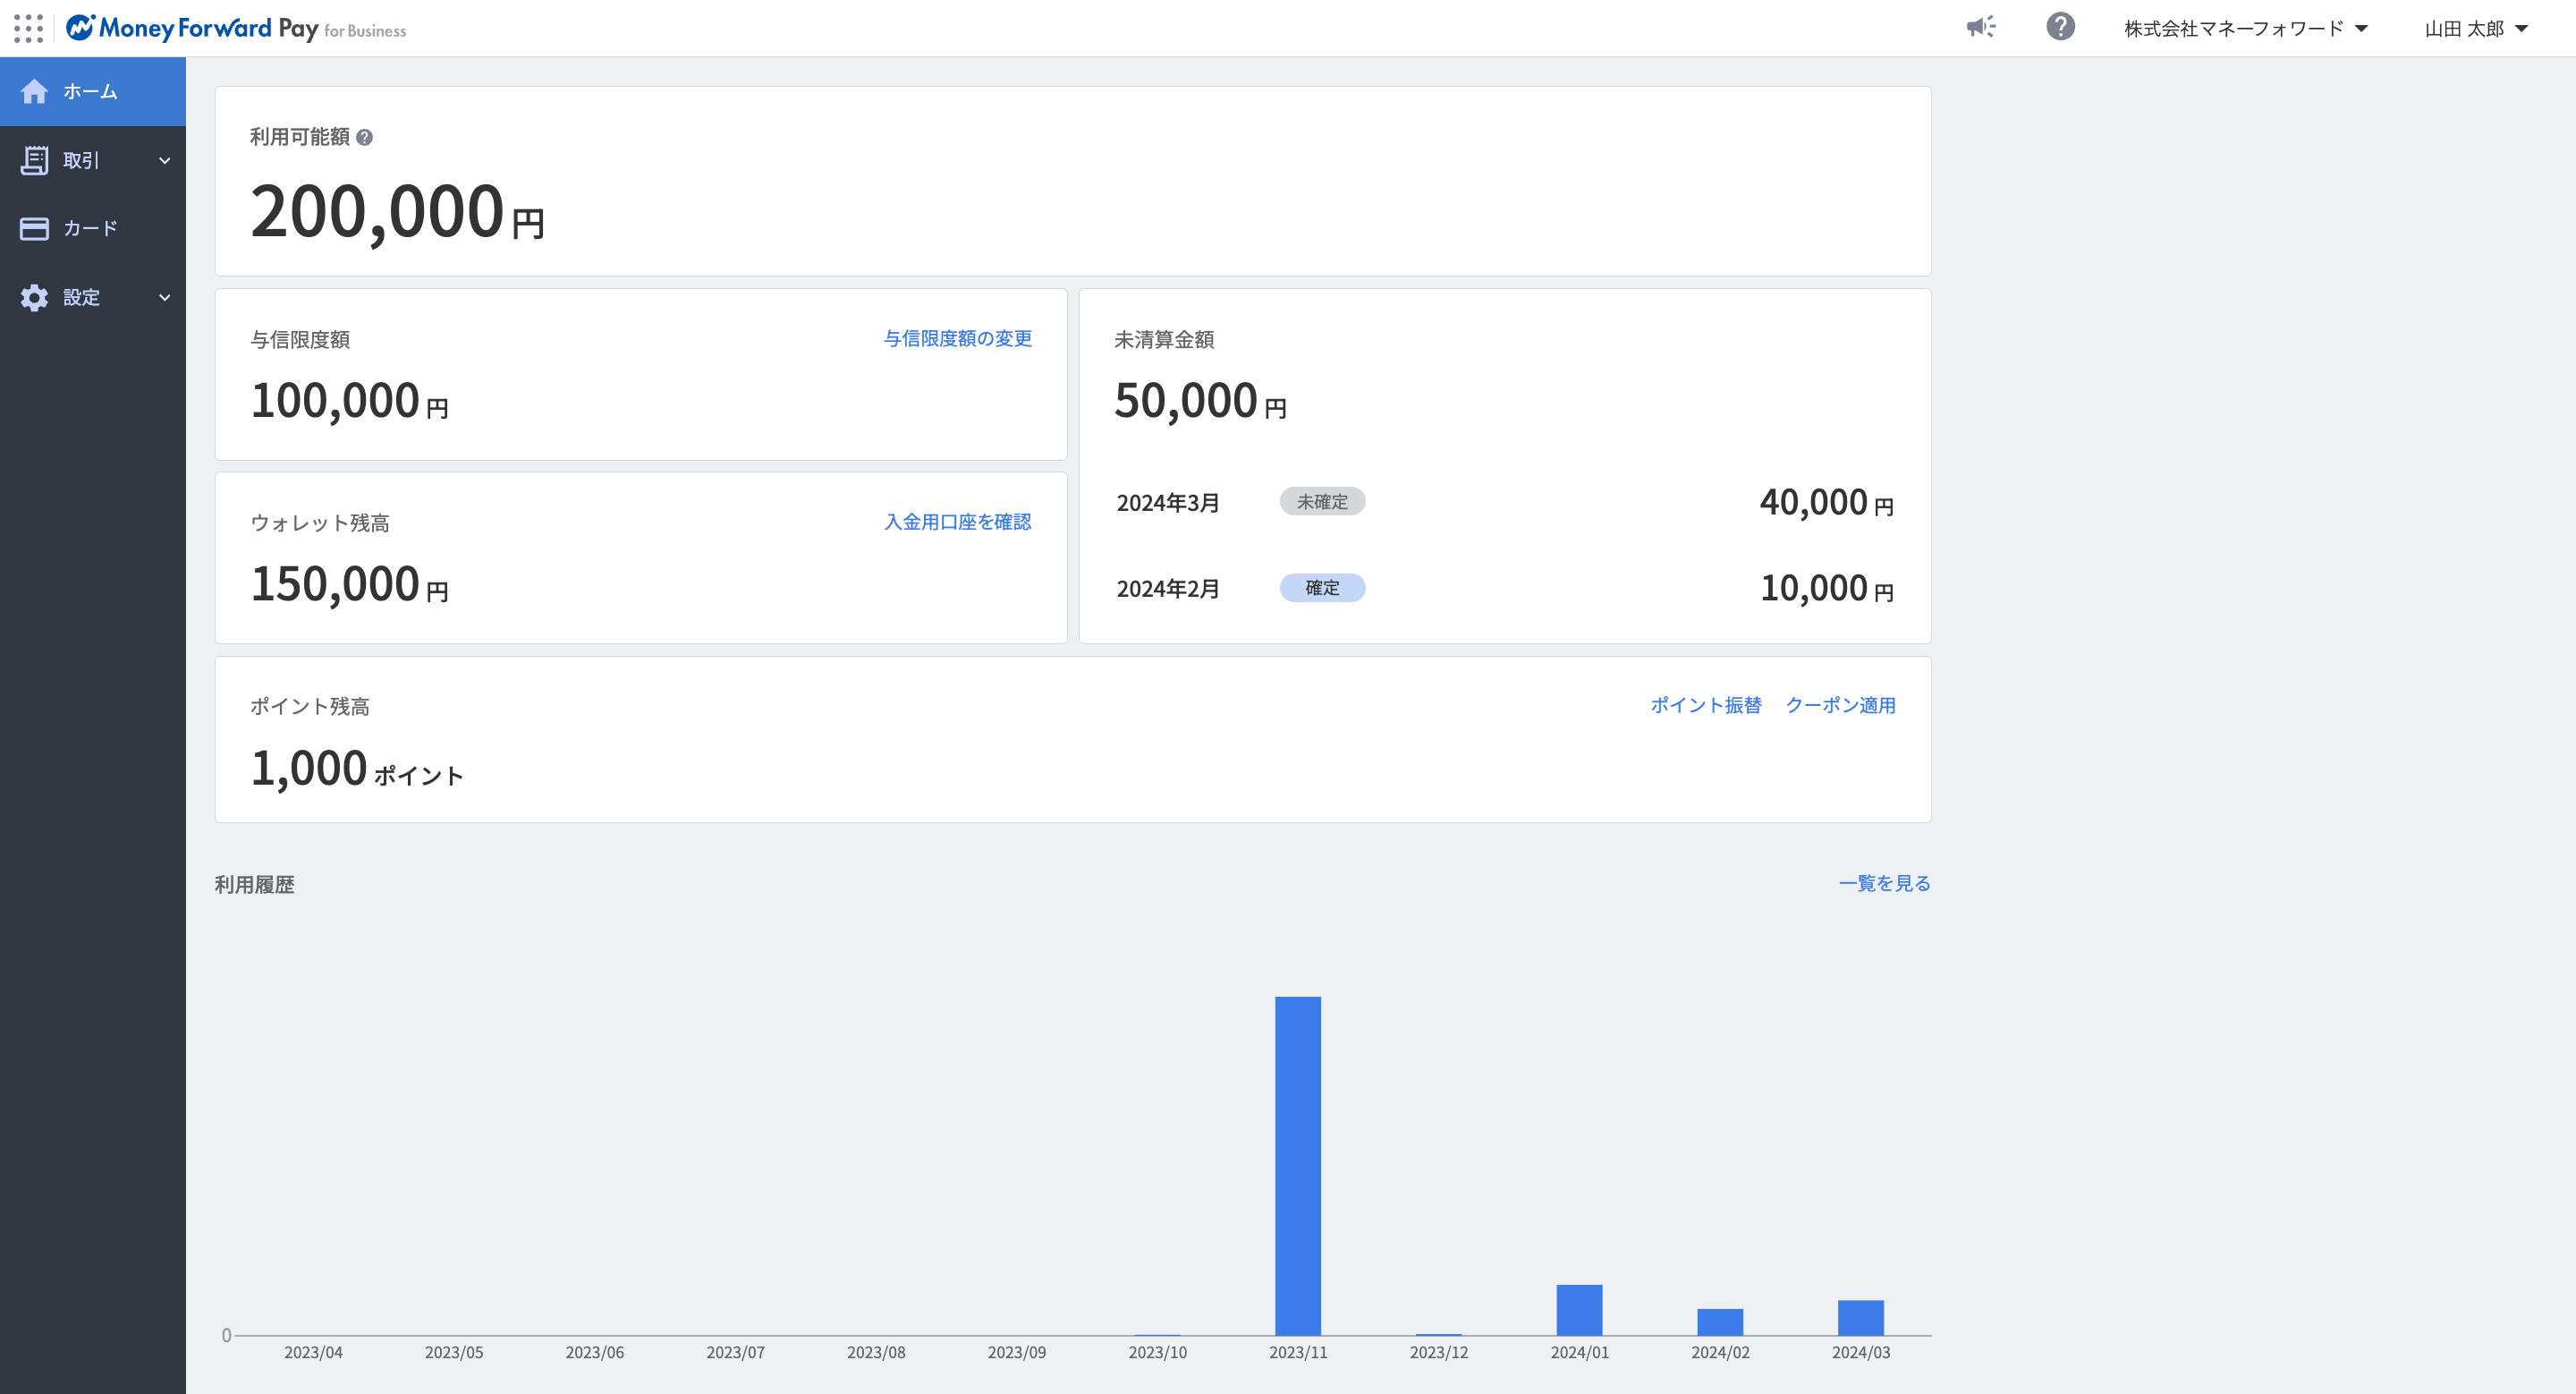Click the 入金用口座を確認 link
Screen dimensions: 2576x1394
[957, 522]
